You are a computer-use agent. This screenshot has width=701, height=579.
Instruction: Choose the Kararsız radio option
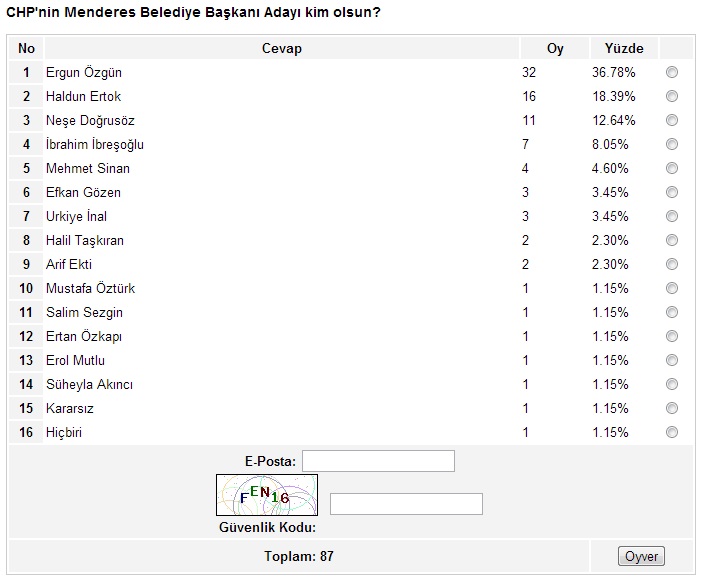(671, 408)
